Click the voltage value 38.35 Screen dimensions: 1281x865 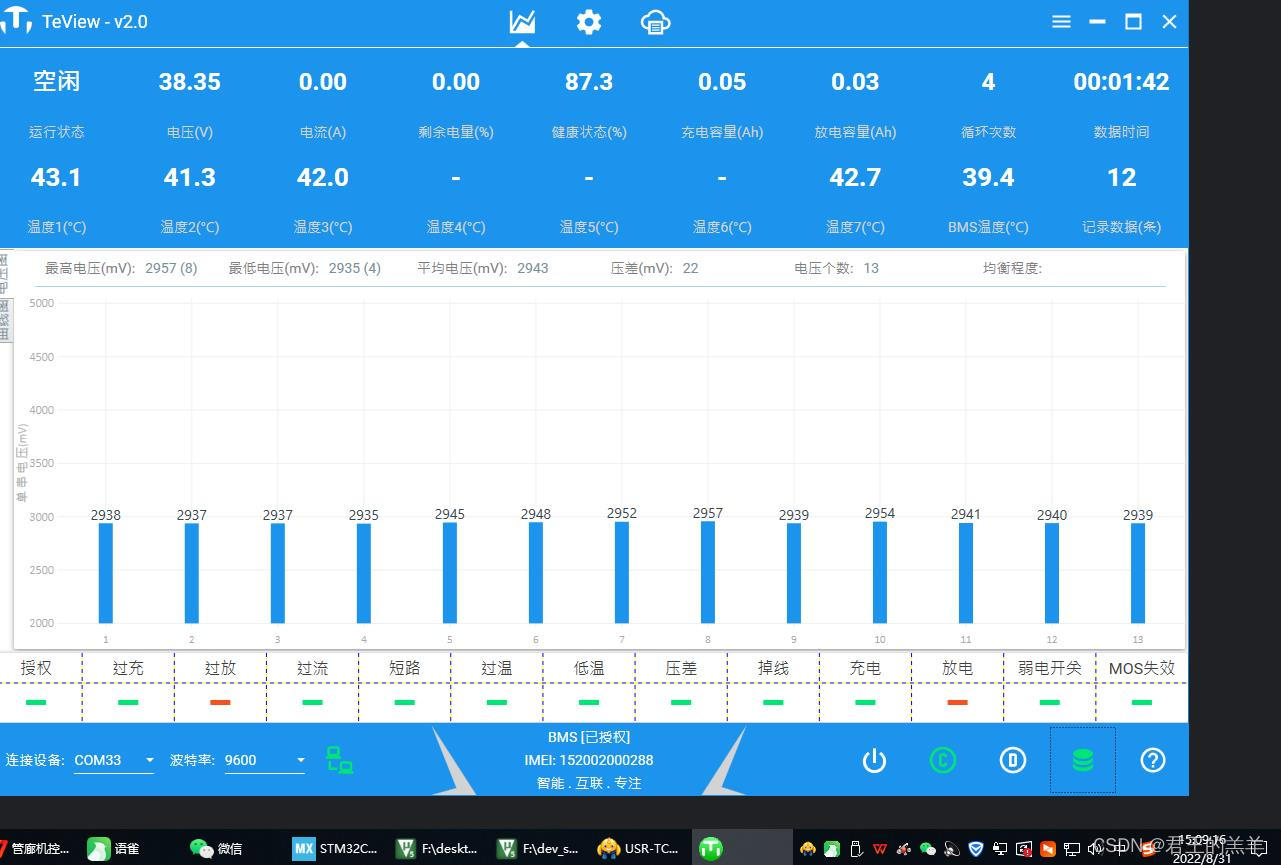[x=190, y=82]
